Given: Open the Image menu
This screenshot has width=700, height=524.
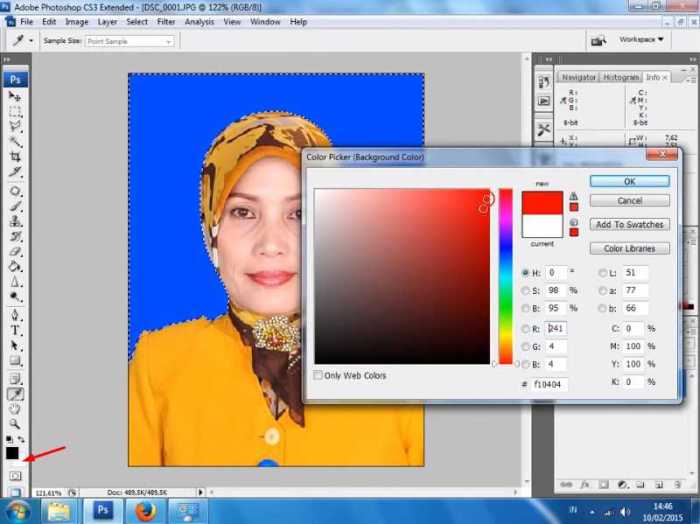Looking at the screenshot, I should (x=76, y=22).
